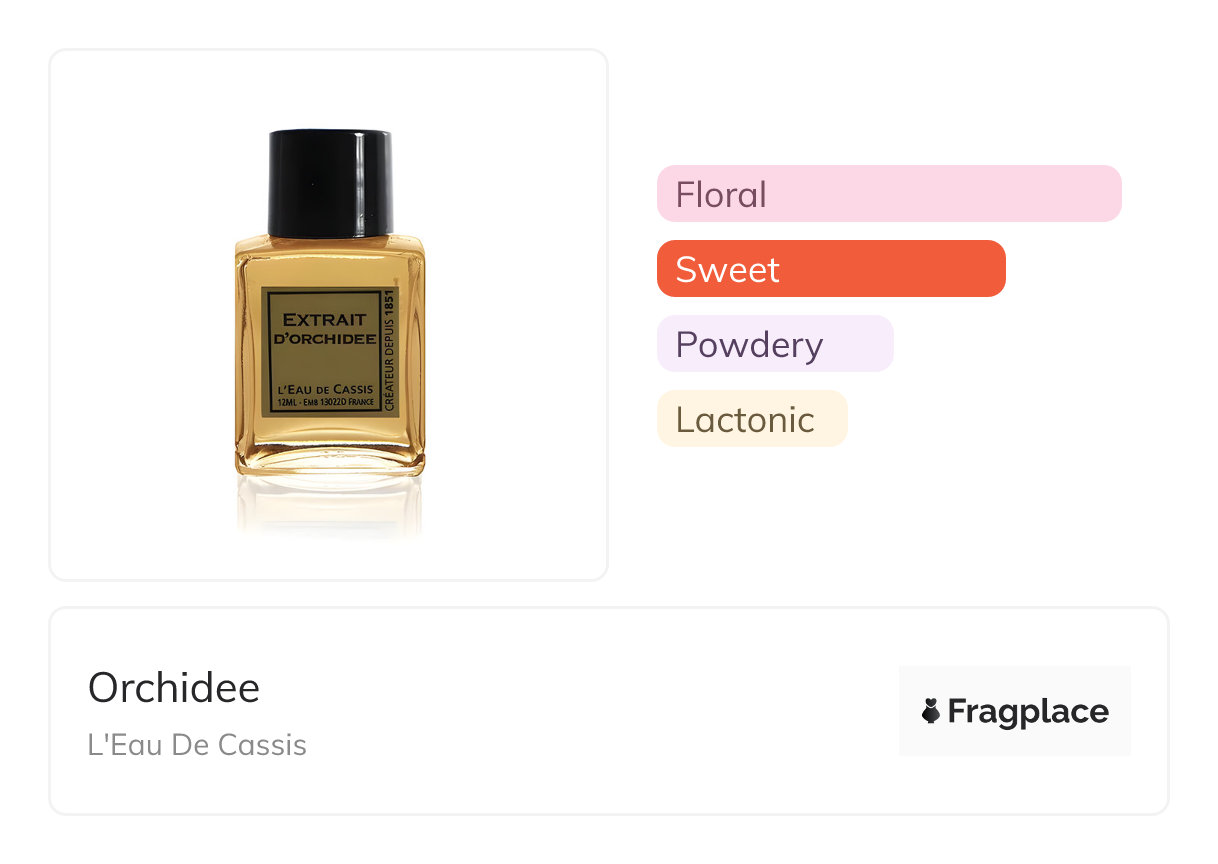The width and height of the screenshot is (1218, 864).
Task: Click the white Sweet label text
Action: click(727, 269)
